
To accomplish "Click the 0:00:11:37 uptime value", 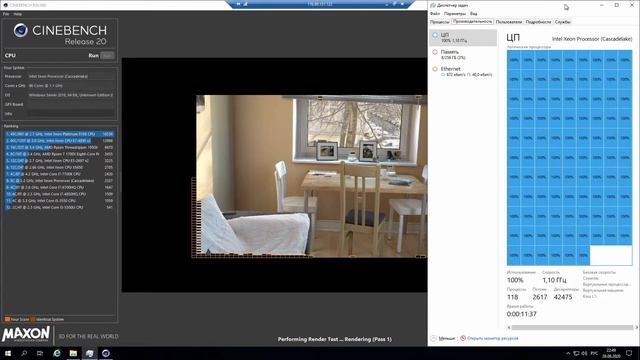I will pyautogui.click(x=522, y=314).
